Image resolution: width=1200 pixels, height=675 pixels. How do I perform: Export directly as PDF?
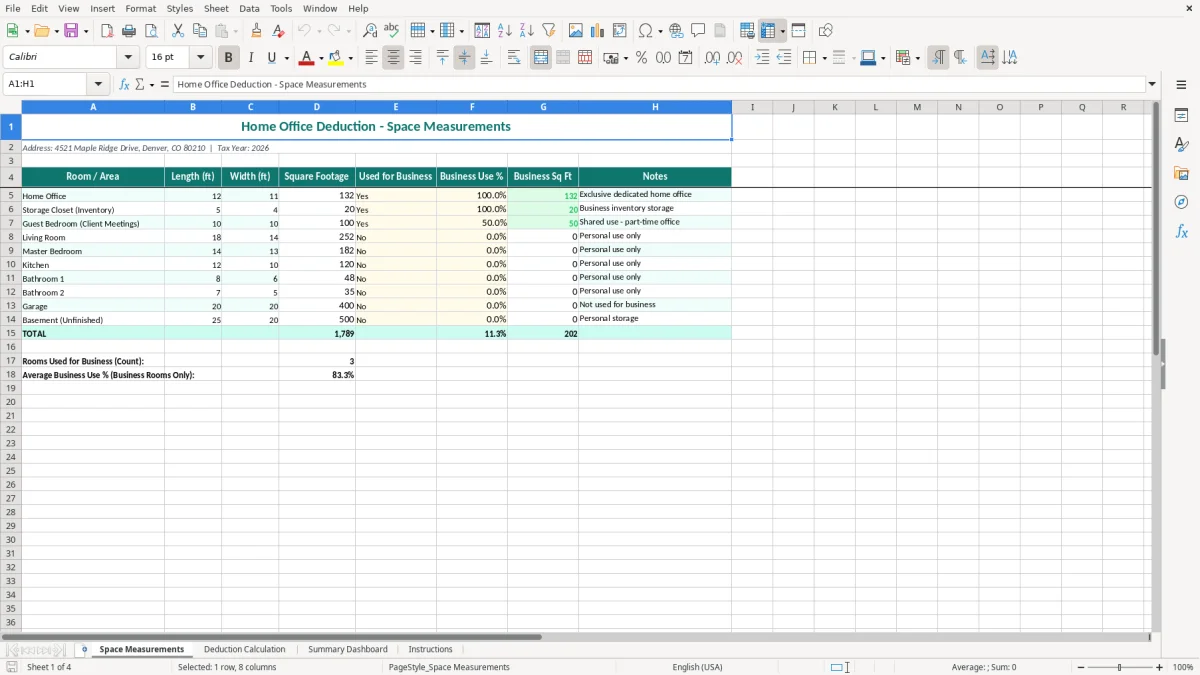coord(107,31)
